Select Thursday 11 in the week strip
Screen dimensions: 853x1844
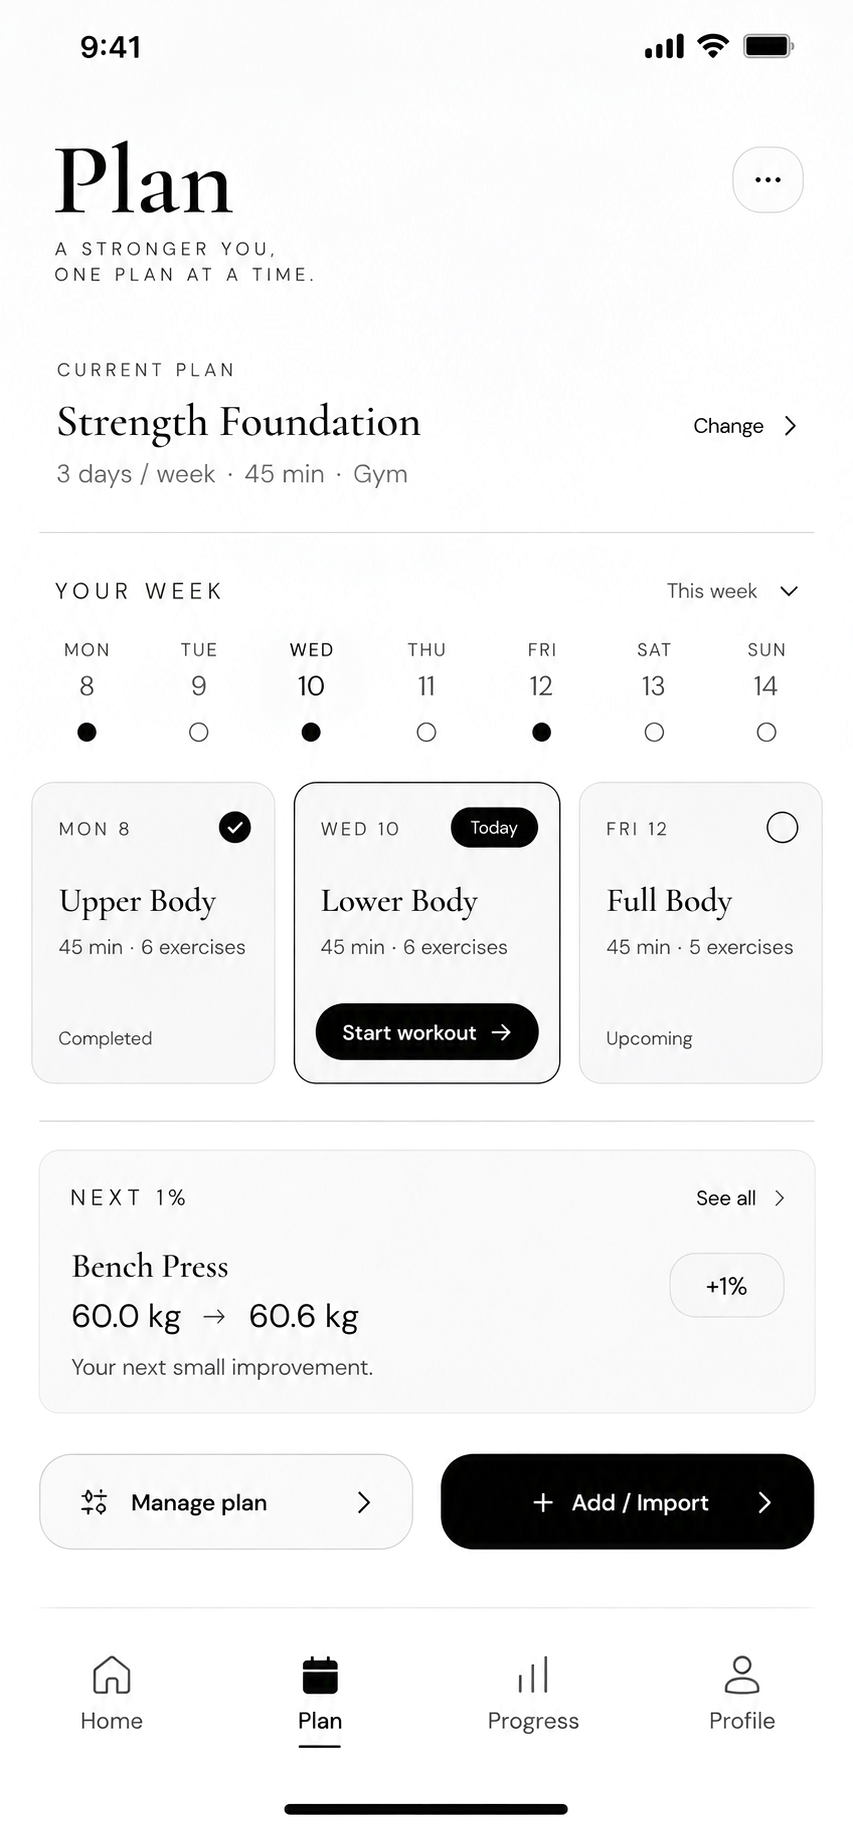[x=427, y=690]
